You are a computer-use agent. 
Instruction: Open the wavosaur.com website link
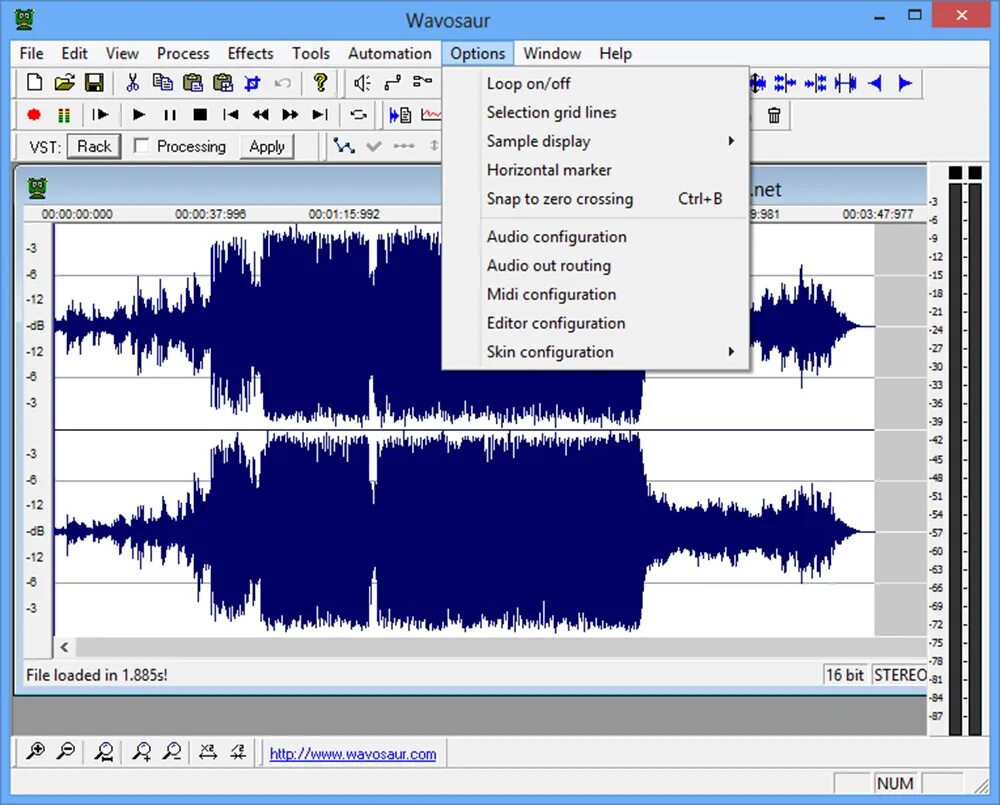pos(353,754)
